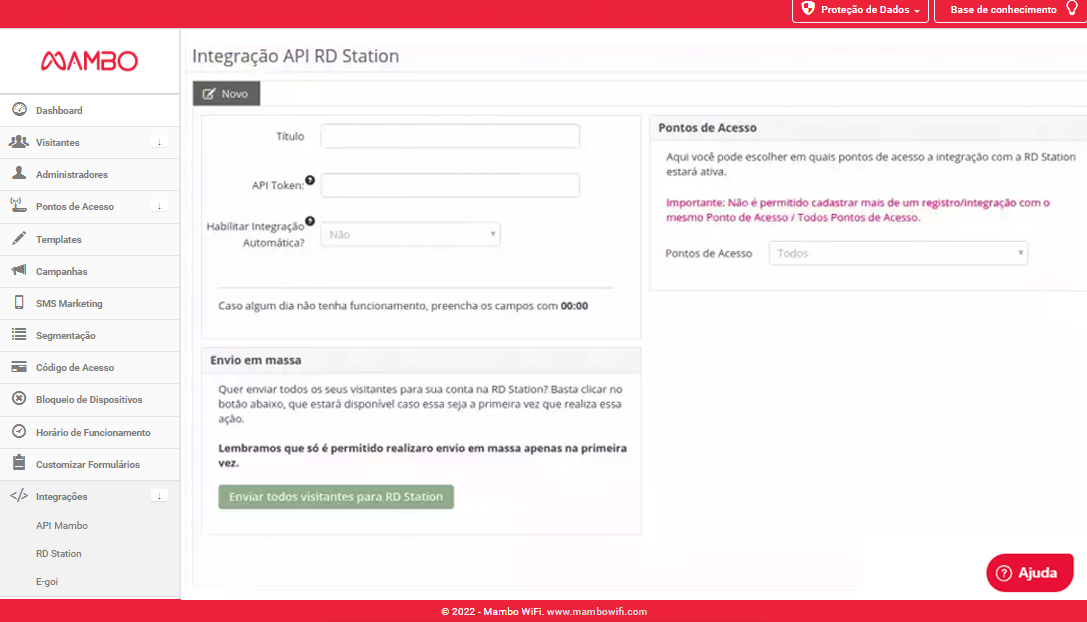Click the lightbulb icon in Base de conhecimento
The width and height of the screenshot is (1087, 622).
[x=1072, y=8]
